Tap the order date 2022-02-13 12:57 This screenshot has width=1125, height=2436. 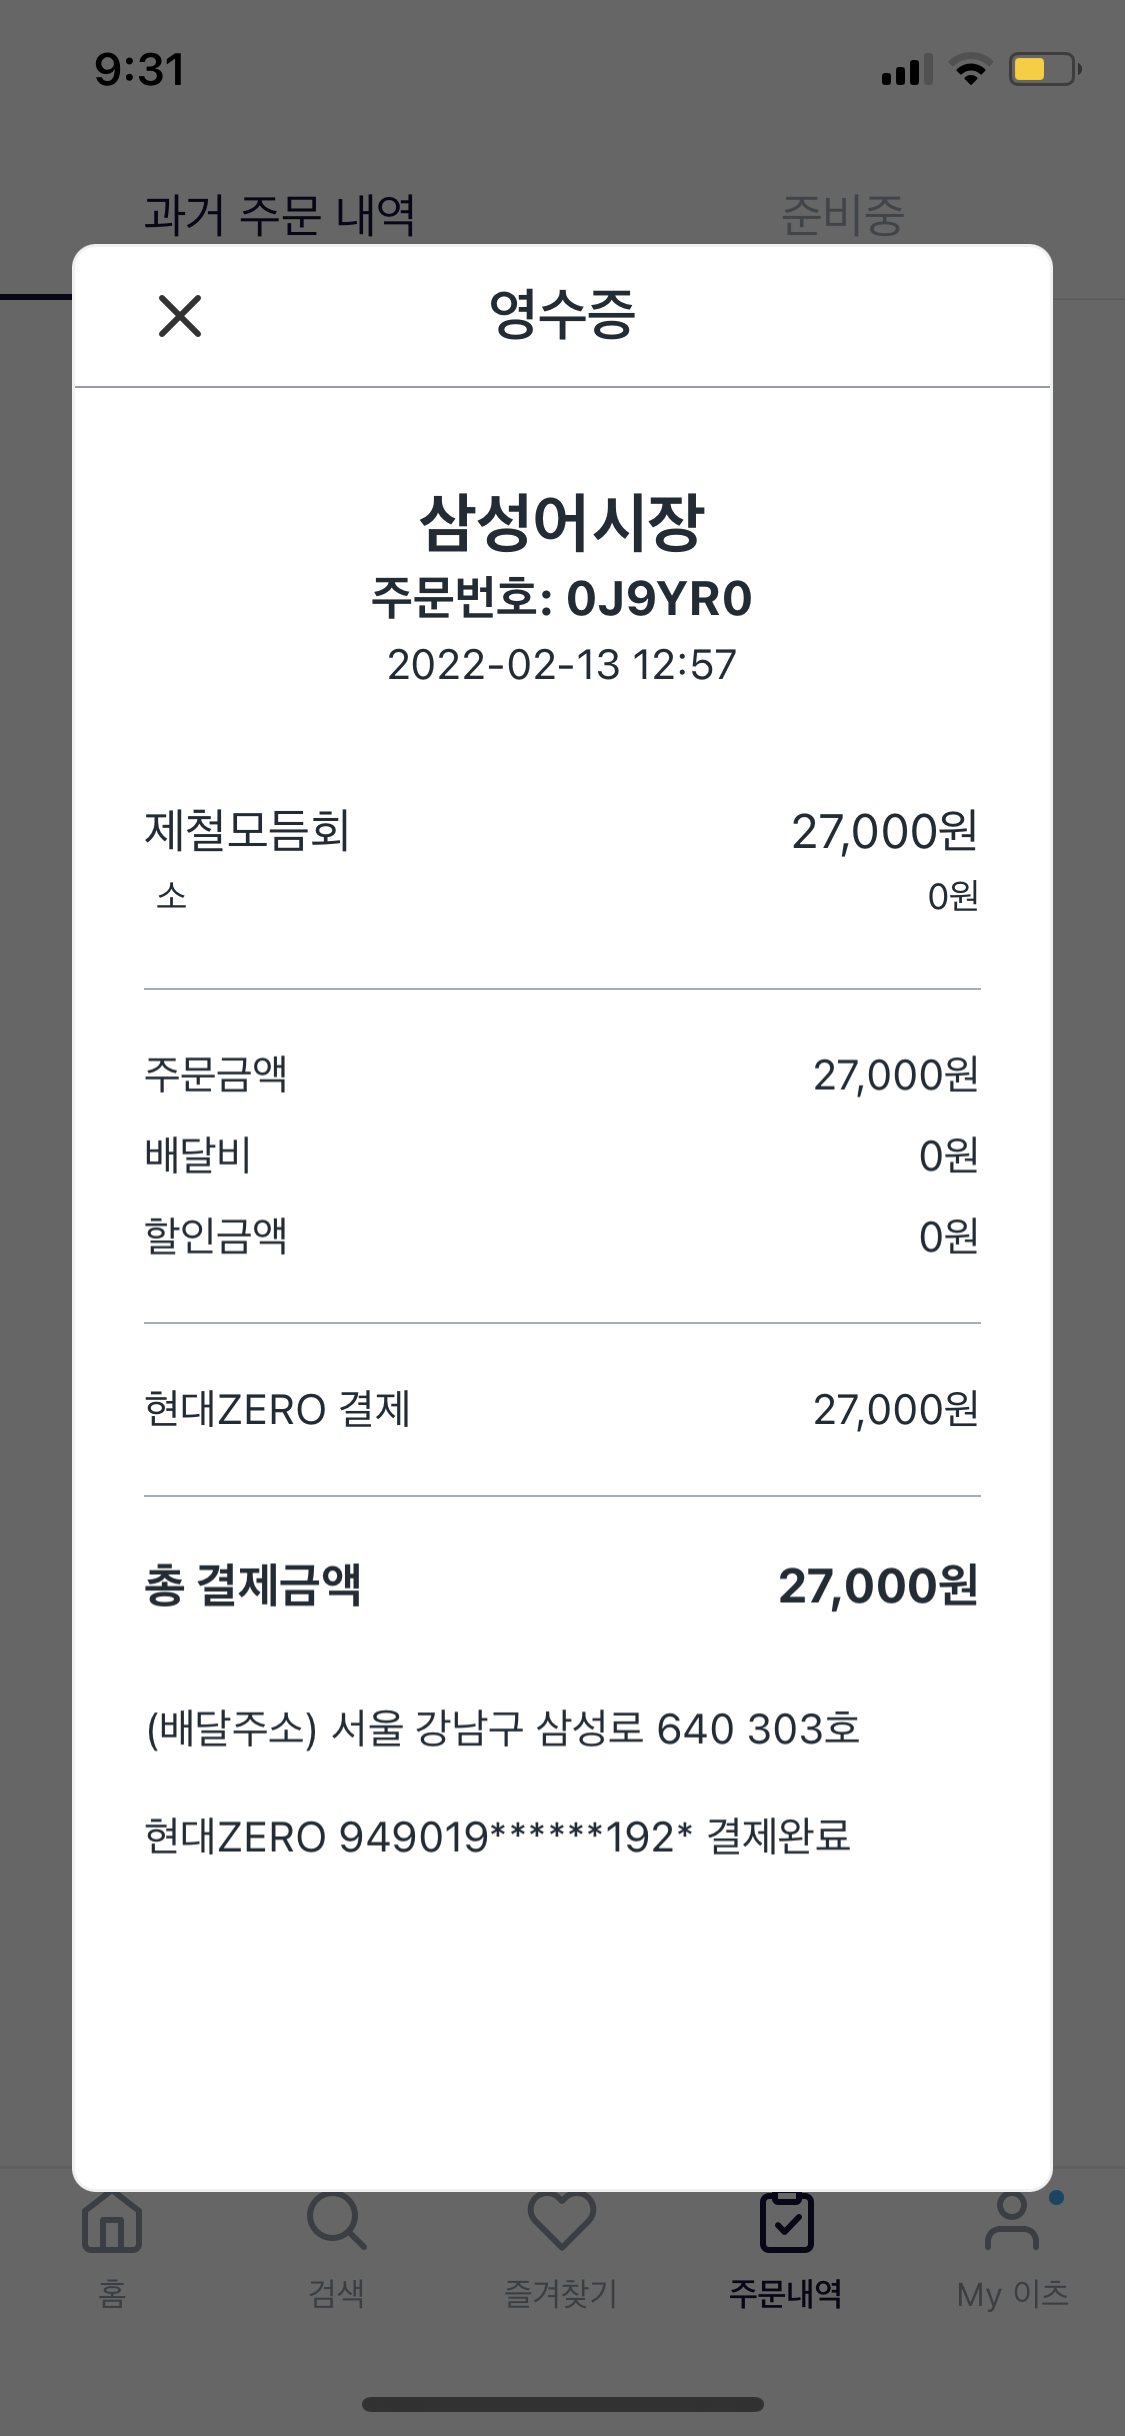point(562,665)
